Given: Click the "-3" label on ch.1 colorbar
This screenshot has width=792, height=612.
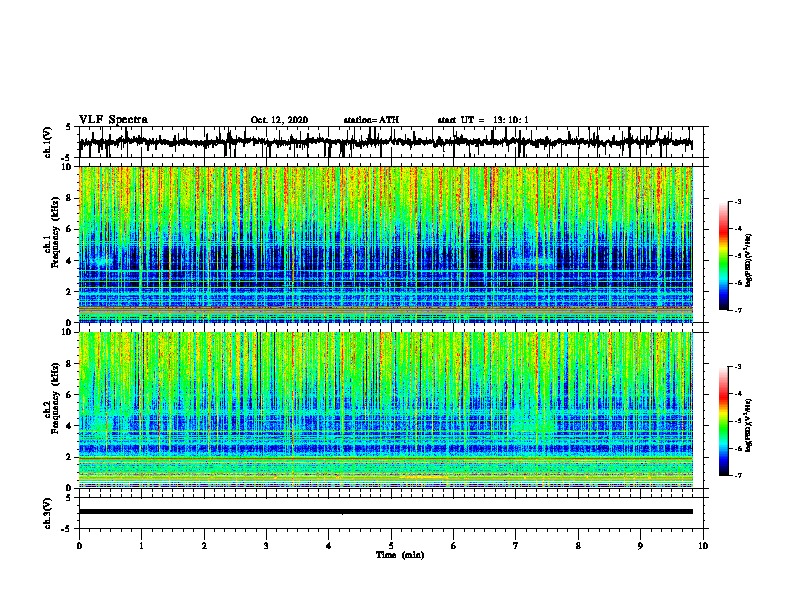Looking at the screenshot, I should coord(737,201).
